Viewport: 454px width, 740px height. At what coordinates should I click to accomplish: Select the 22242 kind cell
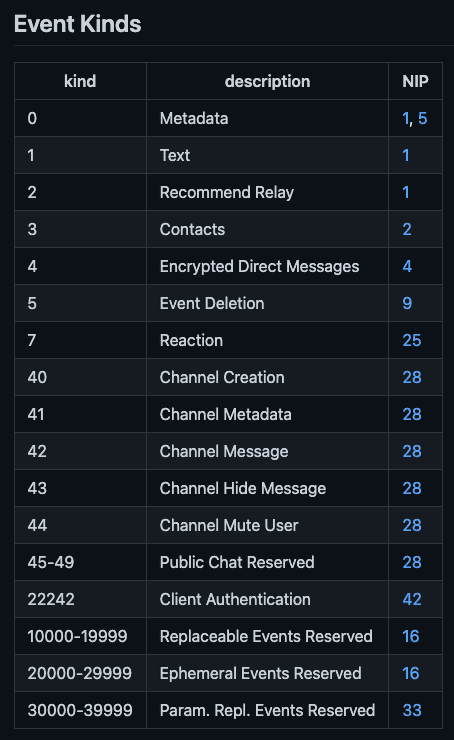[x=81, y=599]
